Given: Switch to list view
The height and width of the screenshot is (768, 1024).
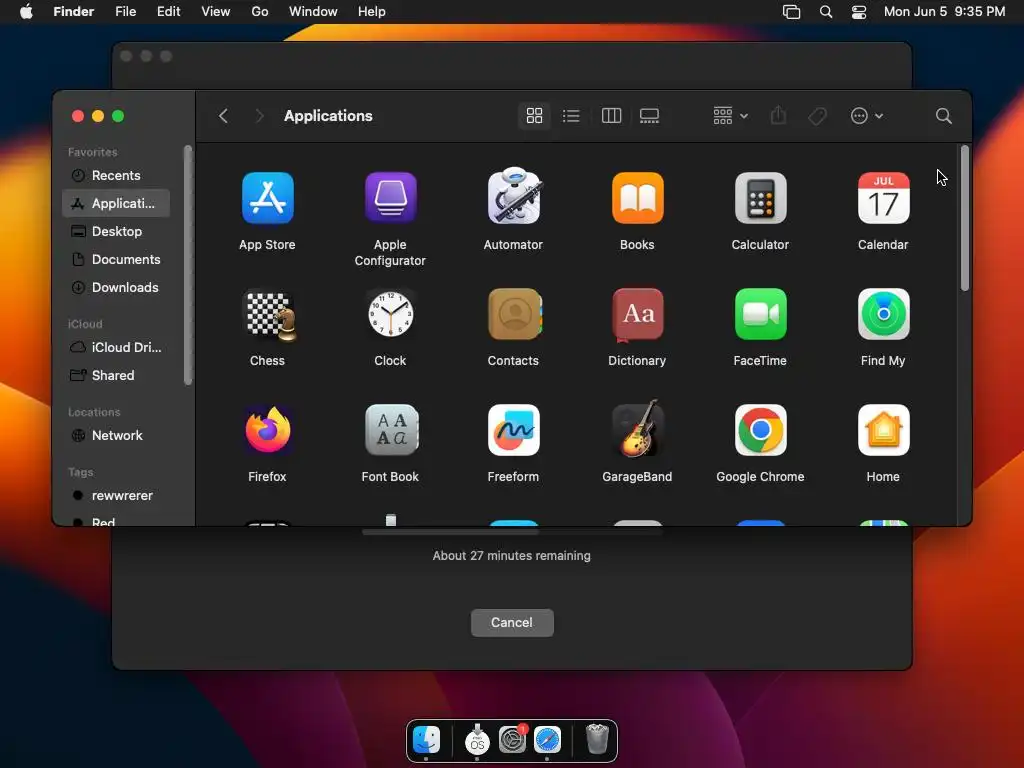Looking at the screenshot, I should (571, 116).
